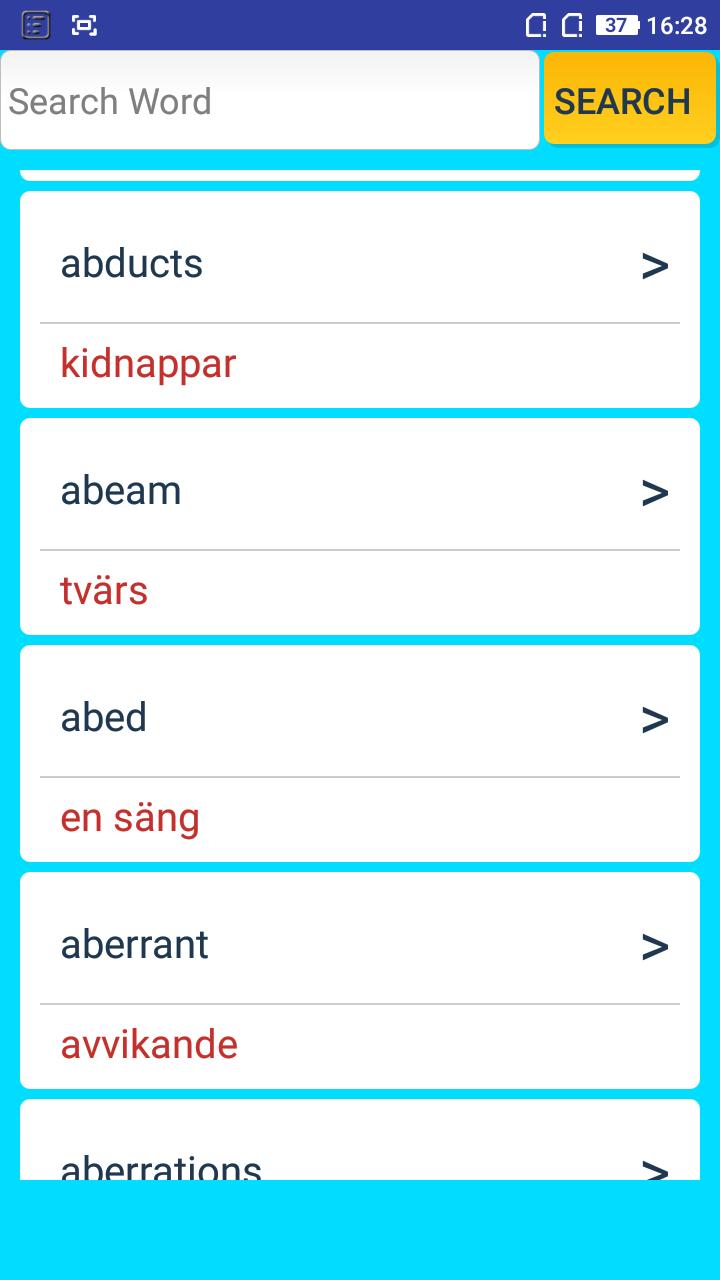Image resolution: width=720 pixels, height=1280 pixels.
Task: Select the translation tvärs
Action: (x=104, y=590)
